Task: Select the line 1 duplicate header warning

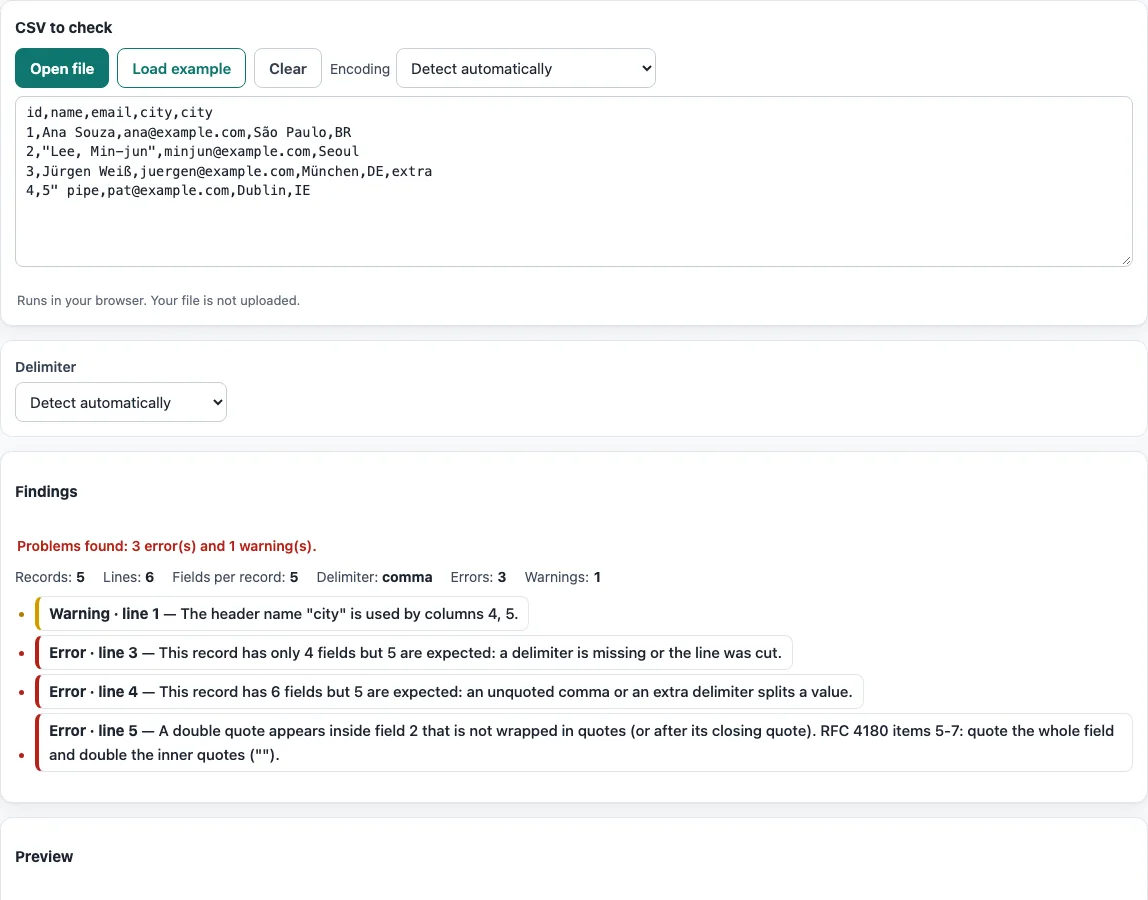Action: click(x=282, y=614)
